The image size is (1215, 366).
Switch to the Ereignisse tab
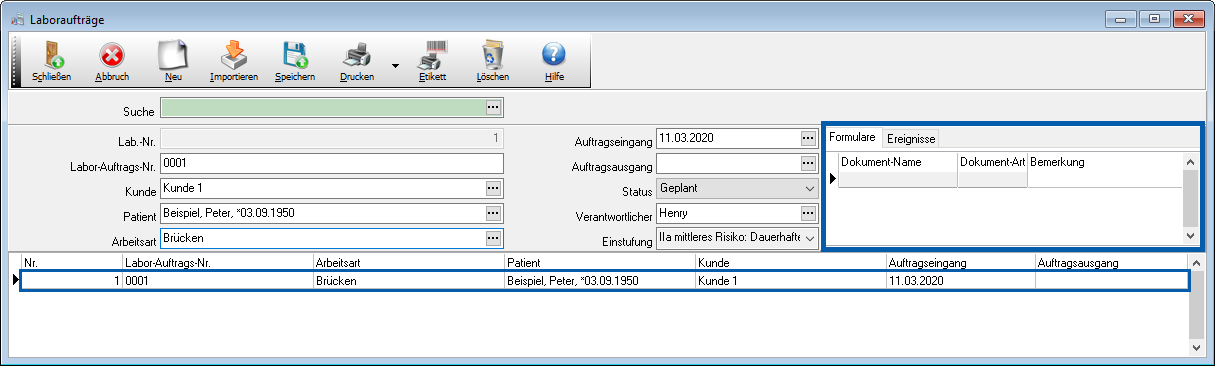[911, 139]
